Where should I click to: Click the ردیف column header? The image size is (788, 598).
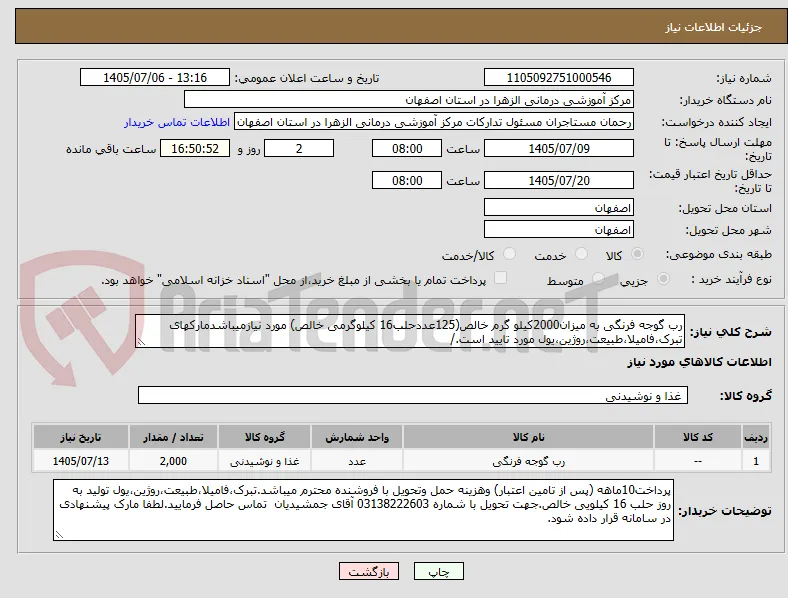tap(756, 437)
